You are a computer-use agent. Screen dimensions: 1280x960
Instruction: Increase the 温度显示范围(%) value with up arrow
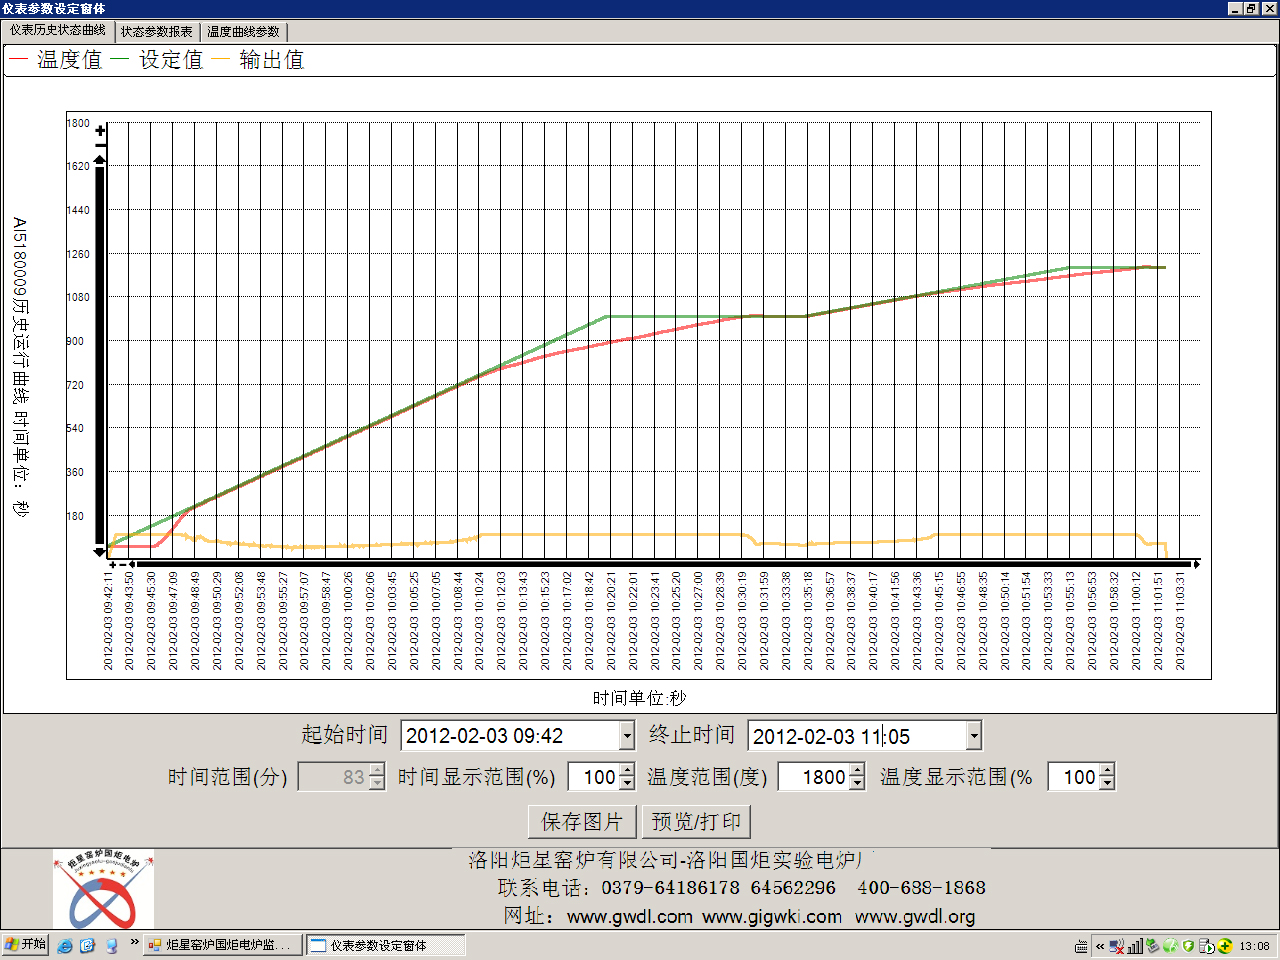(x=1107, y=771)
